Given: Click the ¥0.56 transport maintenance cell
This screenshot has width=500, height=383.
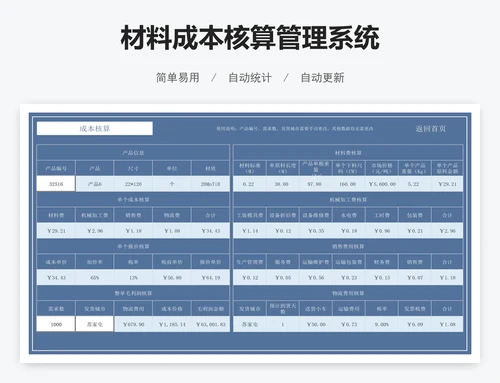Looking at the screenshot, I should pos(316,278).
